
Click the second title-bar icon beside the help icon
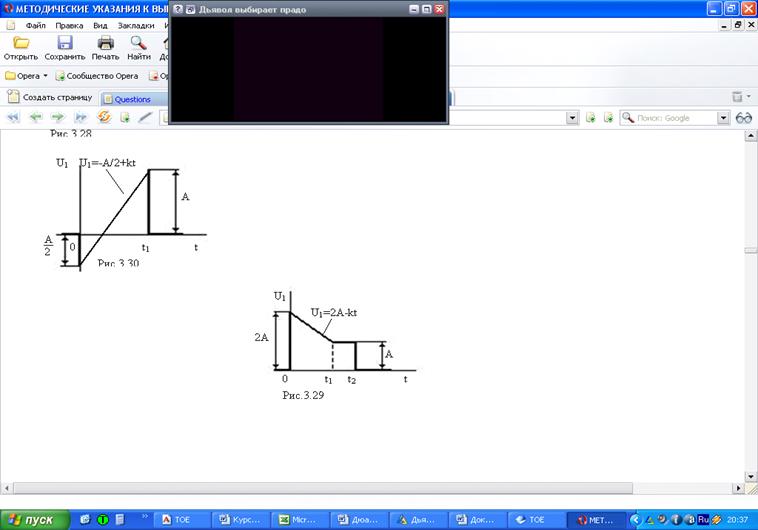(190, 9)
